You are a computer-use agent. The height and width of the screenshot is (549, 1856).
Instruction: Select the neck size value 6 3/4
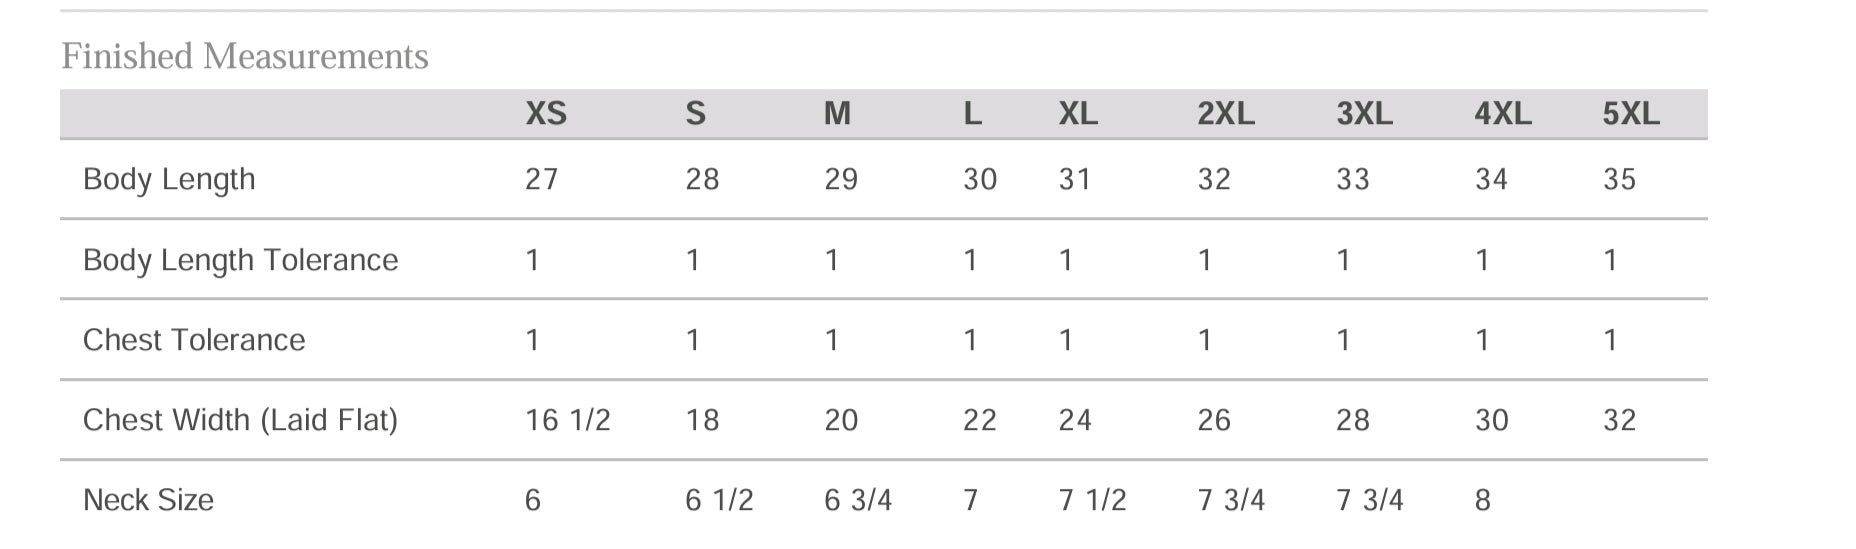858,500
